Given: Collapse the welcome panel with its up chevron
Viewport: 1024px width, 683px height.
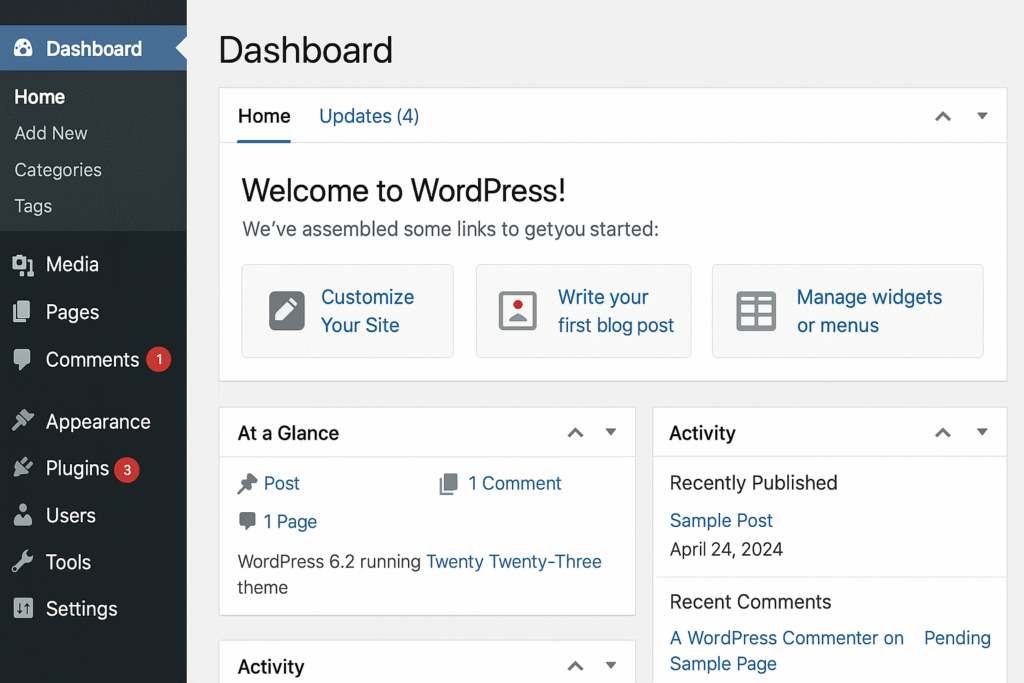Looking at the screenshot, I should (x=942, y=116).
